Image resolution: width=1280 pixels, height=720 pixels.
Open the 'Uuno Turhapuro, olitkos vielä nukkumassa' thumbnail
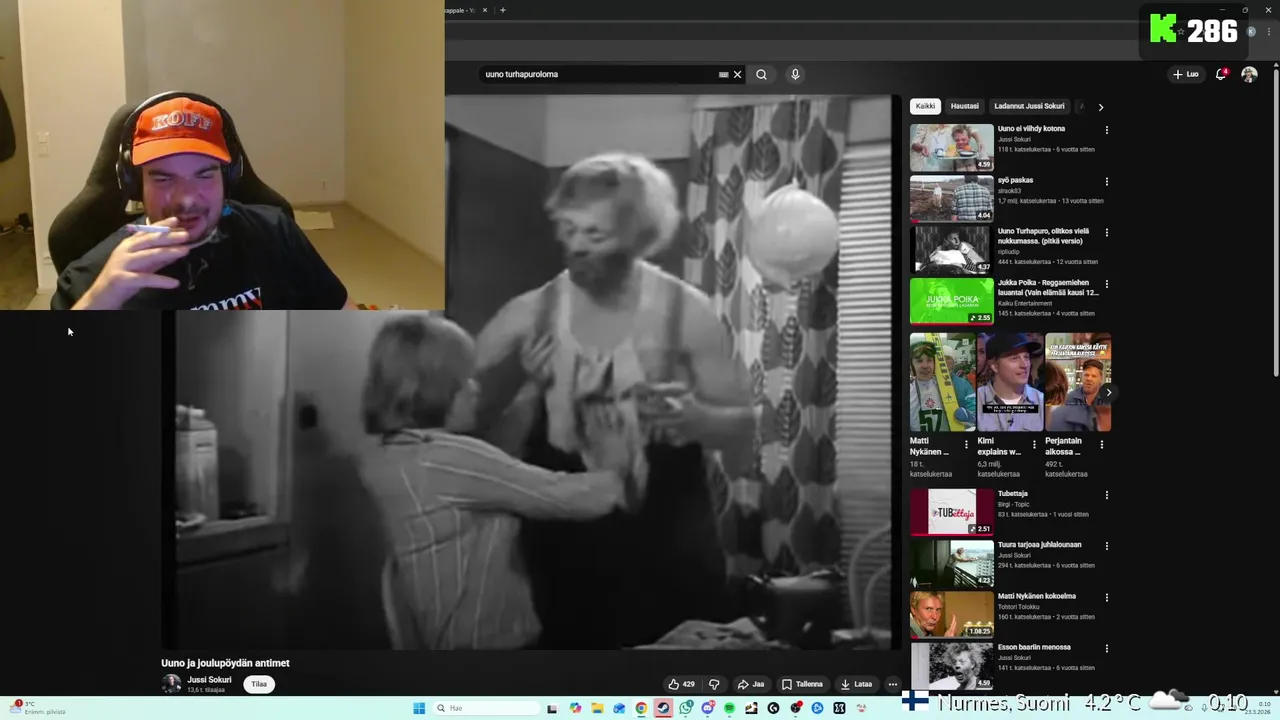pos(952,249)
